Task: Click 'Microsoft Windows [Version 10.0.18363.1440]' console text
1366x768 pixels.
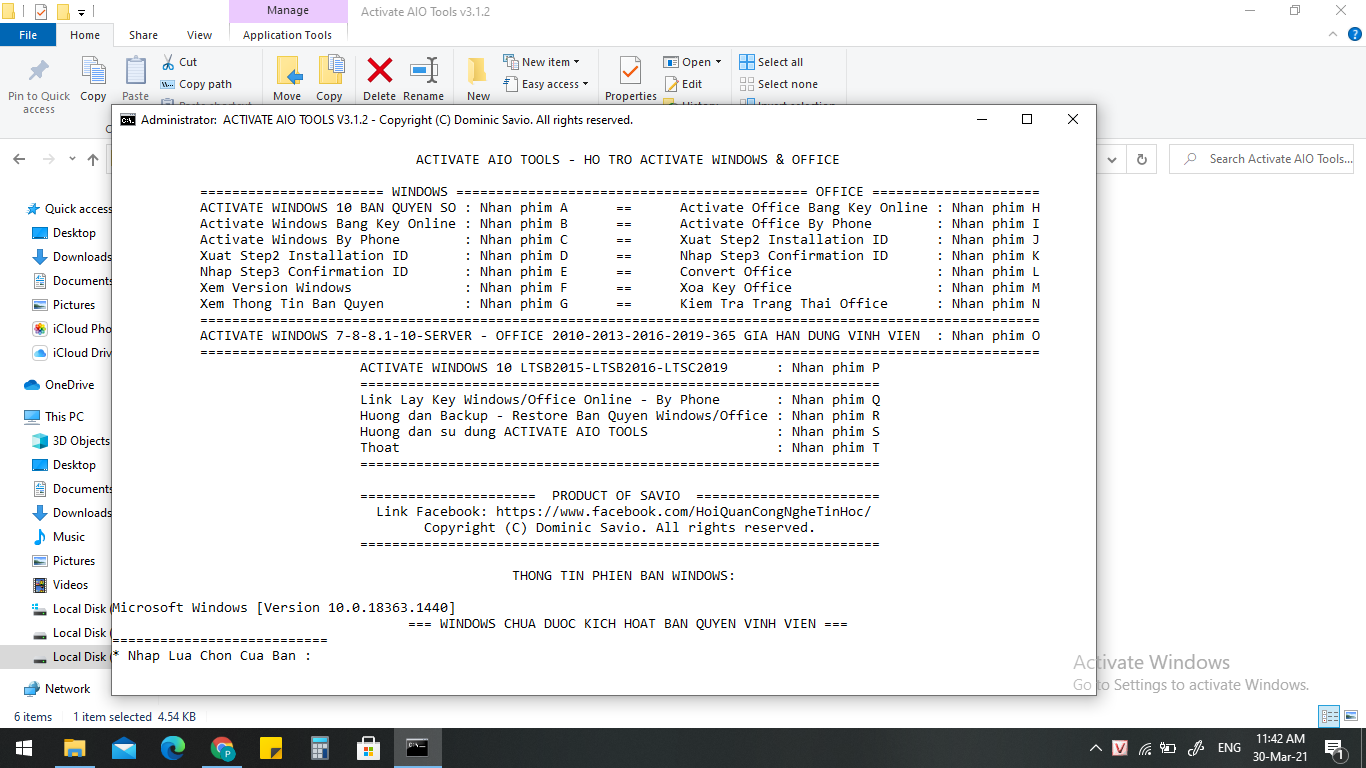Action: pos(284,608)
